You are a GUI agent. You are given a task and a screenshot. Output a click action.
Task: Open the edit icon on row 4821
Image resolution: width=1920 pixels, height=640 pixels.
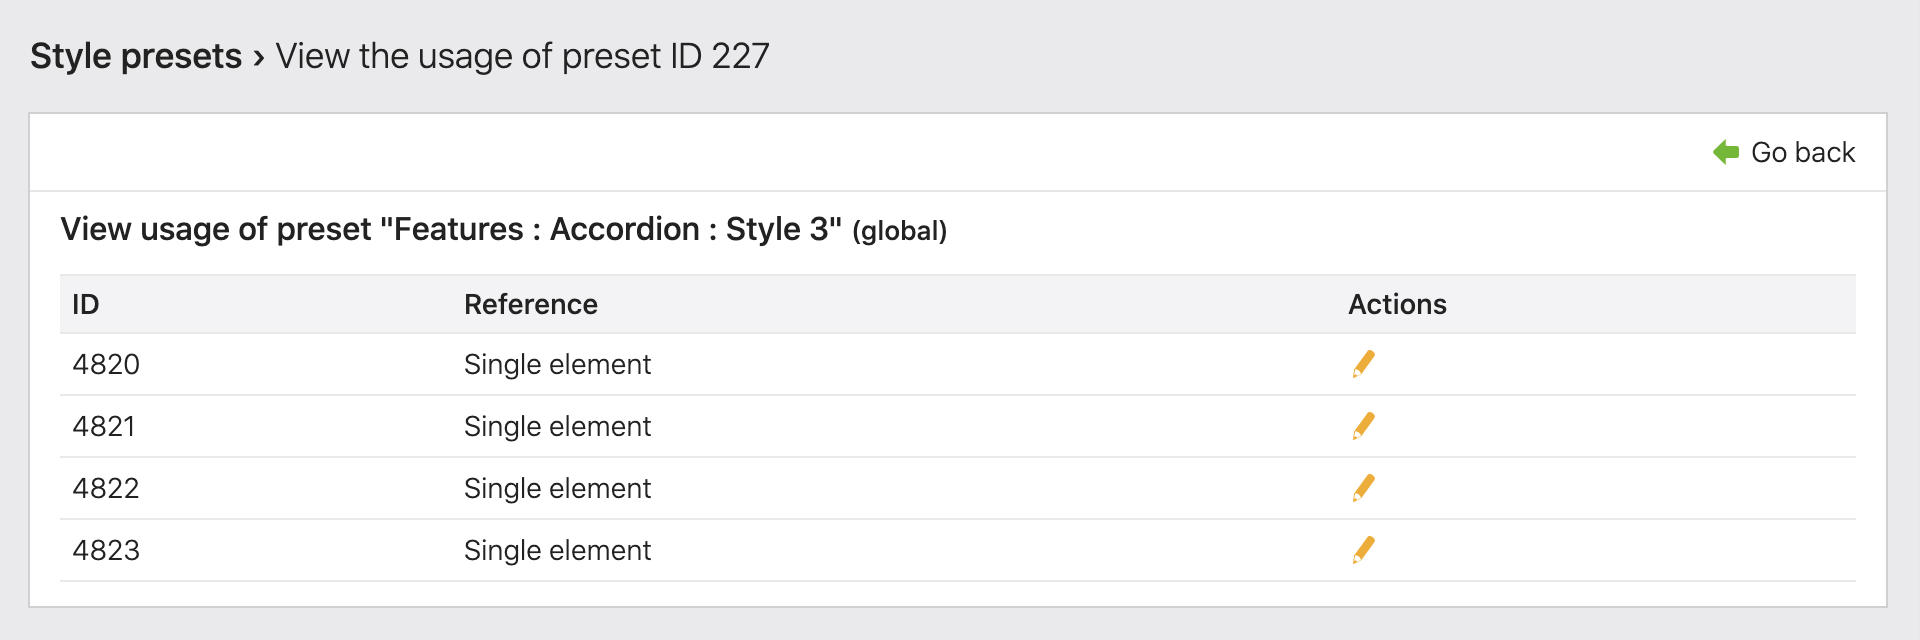(1364, 426)
